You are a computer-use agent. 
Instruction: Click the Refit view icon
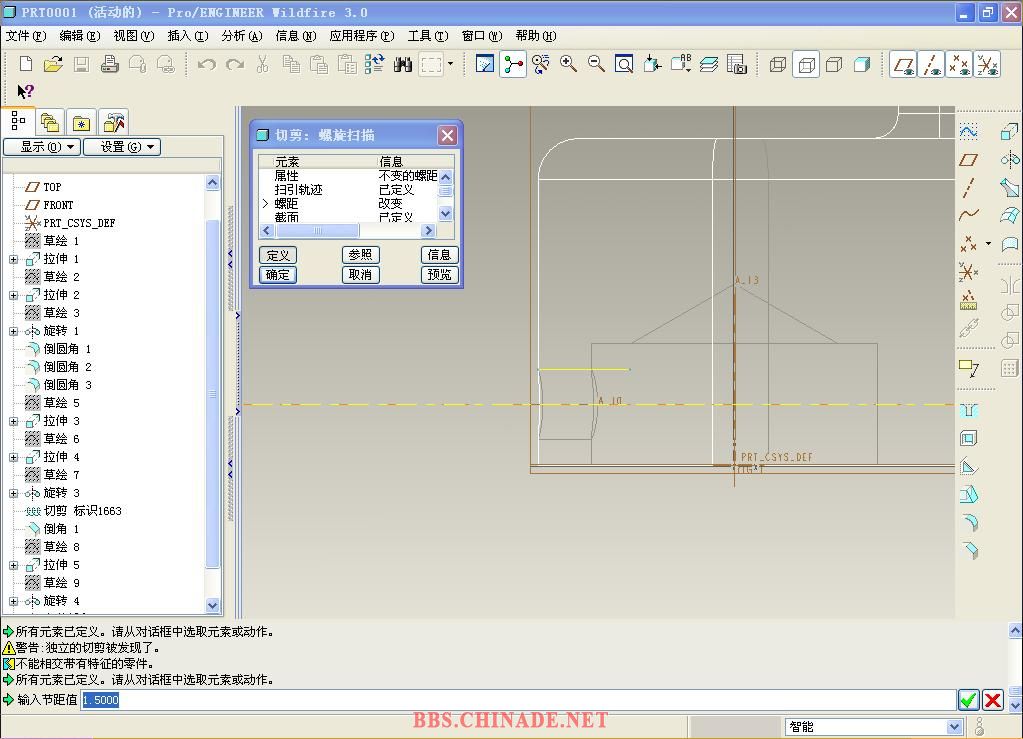(624, 64)
